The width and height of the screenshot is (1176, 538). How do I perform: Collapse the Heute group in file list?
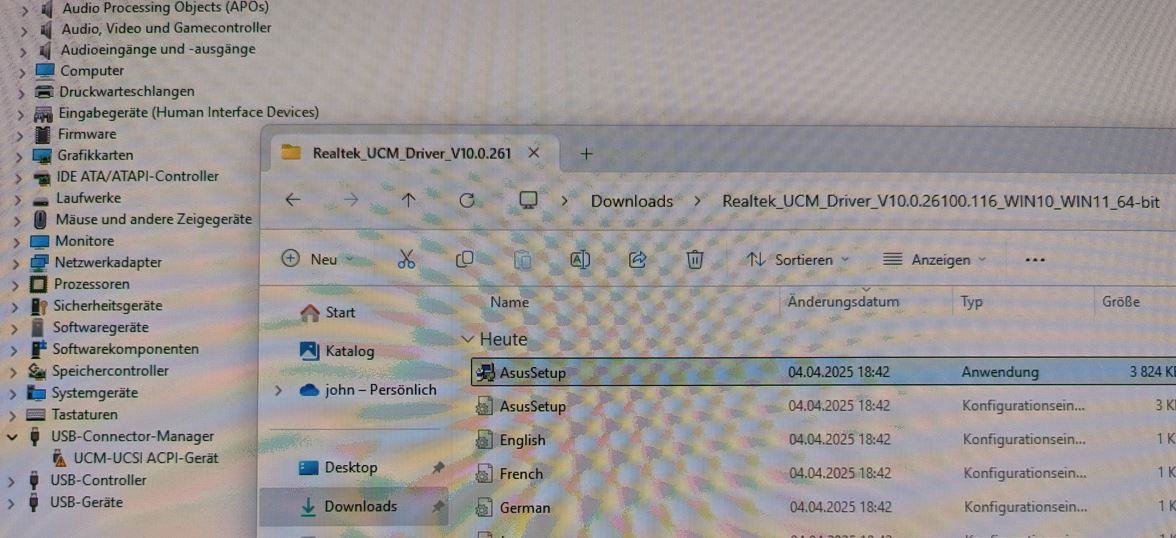(x=468, y=340)
